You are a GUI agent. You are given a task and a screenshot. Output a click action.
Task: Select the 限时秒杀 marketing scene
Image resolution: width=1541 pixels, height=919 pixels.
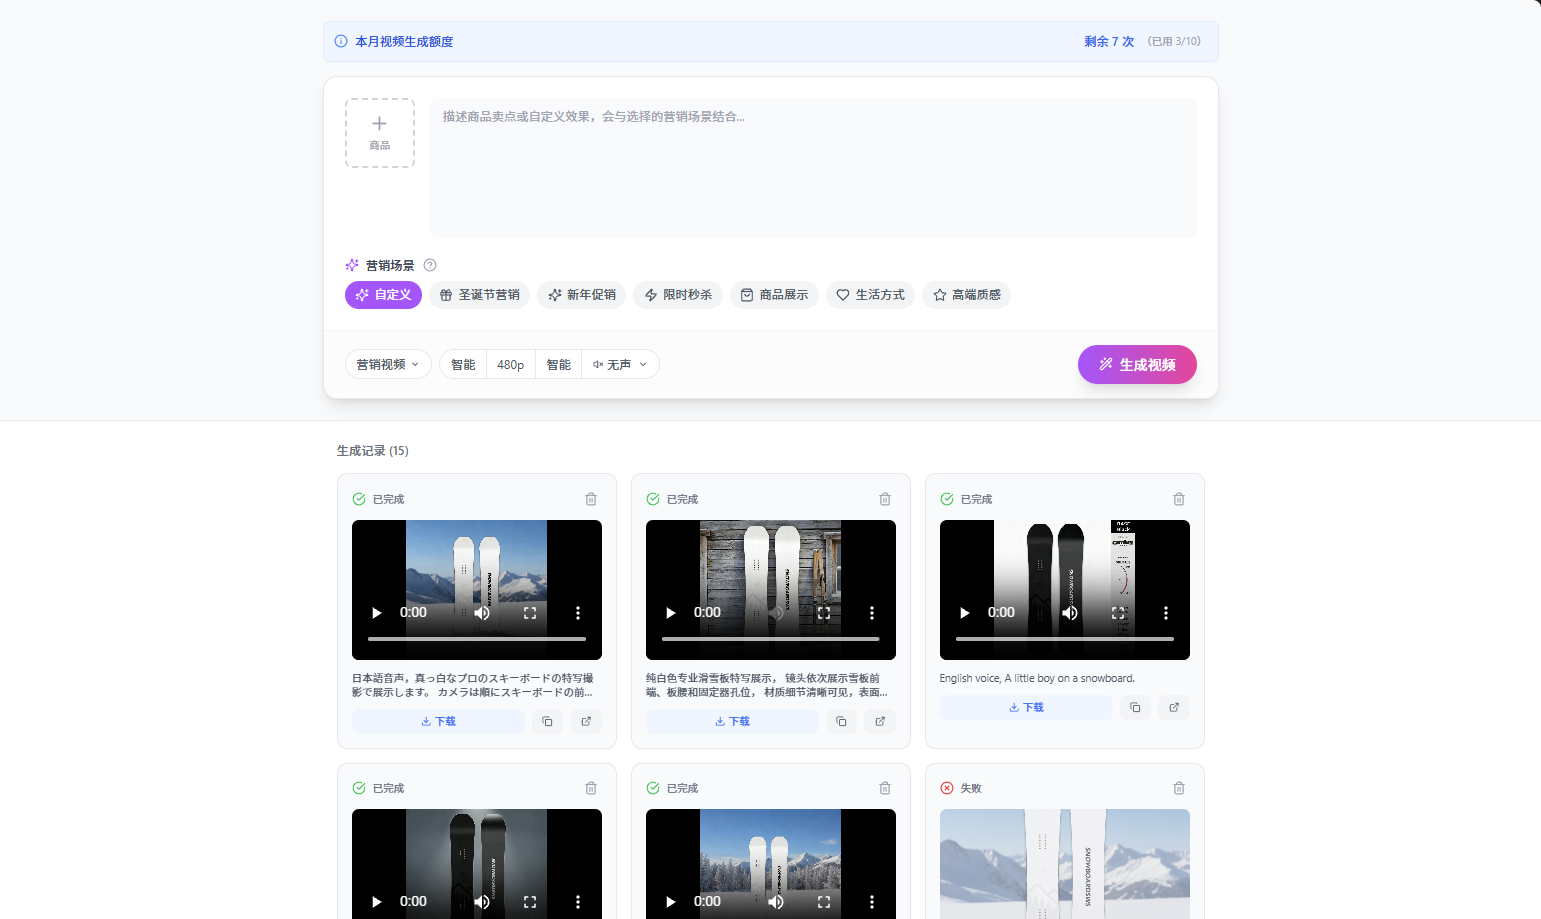click(678, 295)
